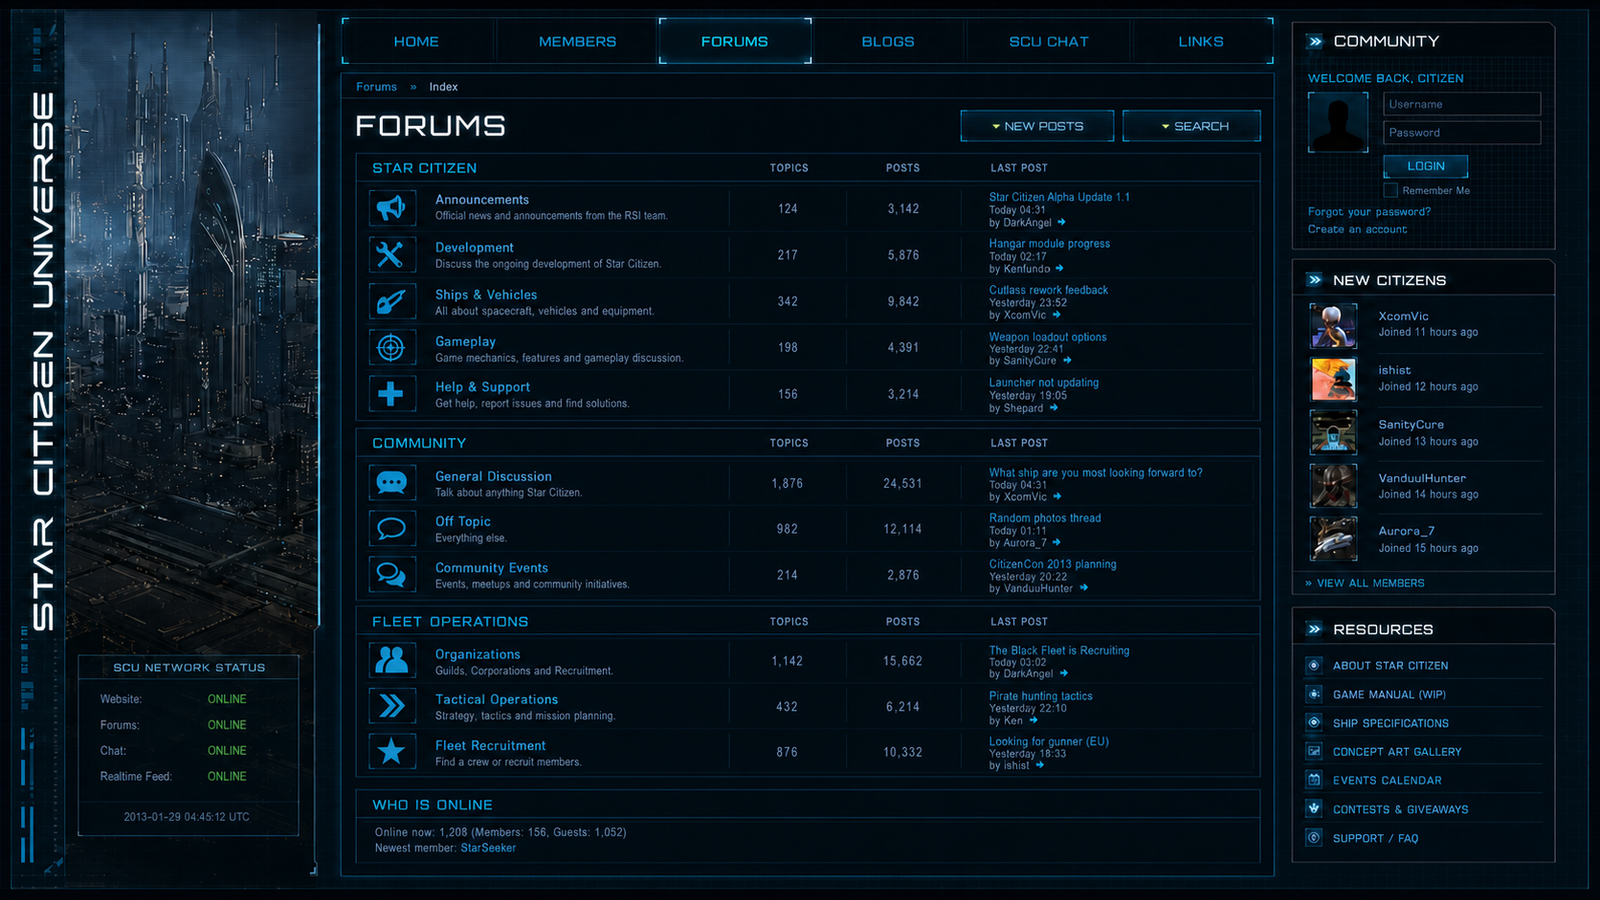Open the SCU Chat tab

point(1048,41)
